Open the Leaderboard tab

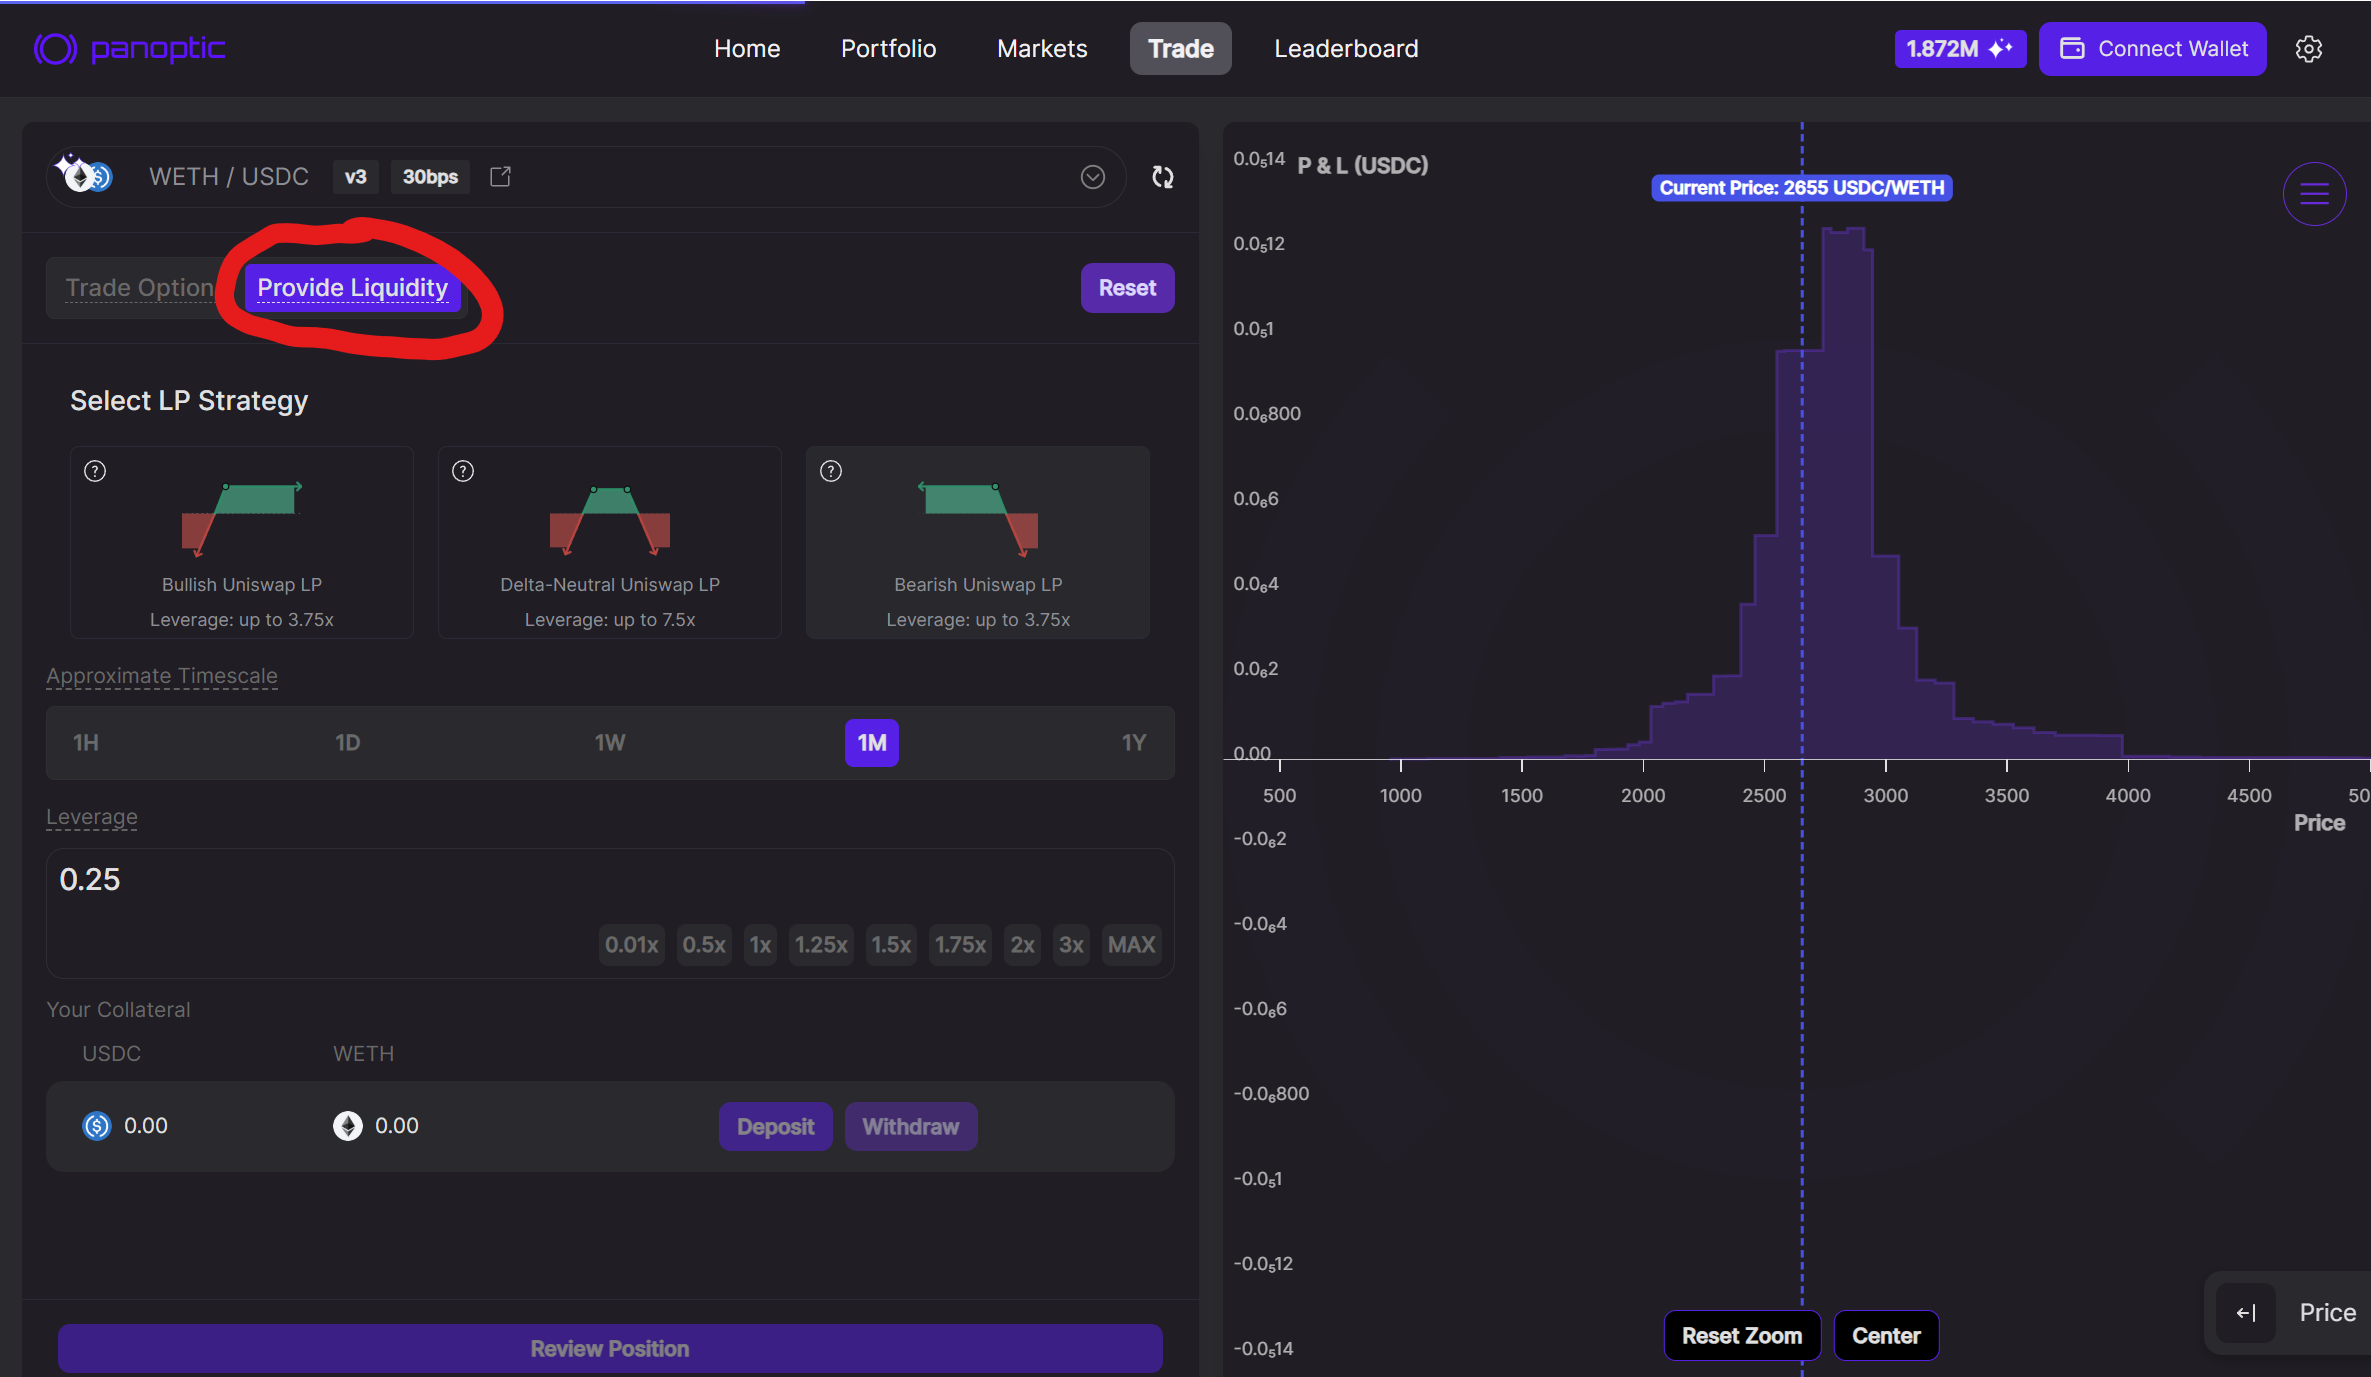pyautogui.click(x=1345, y=48)
